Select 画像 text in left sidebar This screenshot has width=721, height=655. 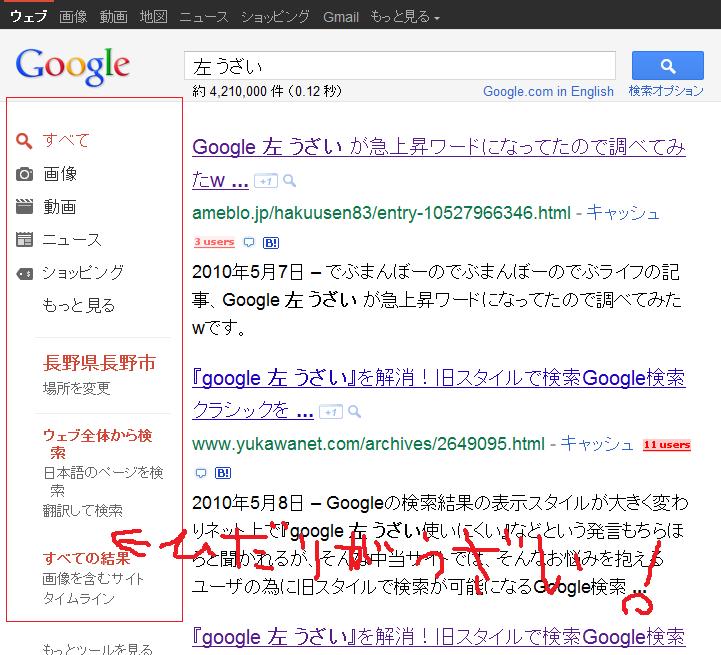(x=60, y=174)
